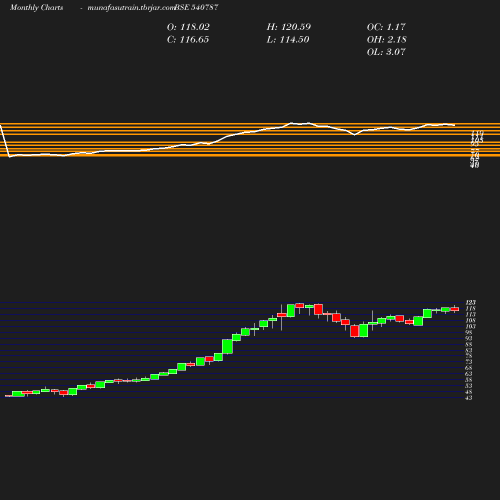This screenshot has height=500, width=500.
Task: Click the 118 price axis label
Action: tap(471, 308)
